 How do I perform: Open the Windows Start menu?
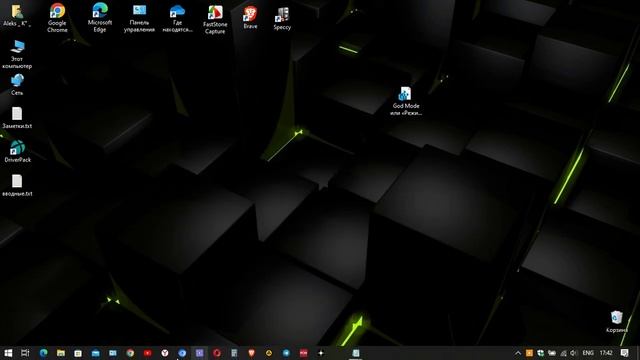[8, 353]
